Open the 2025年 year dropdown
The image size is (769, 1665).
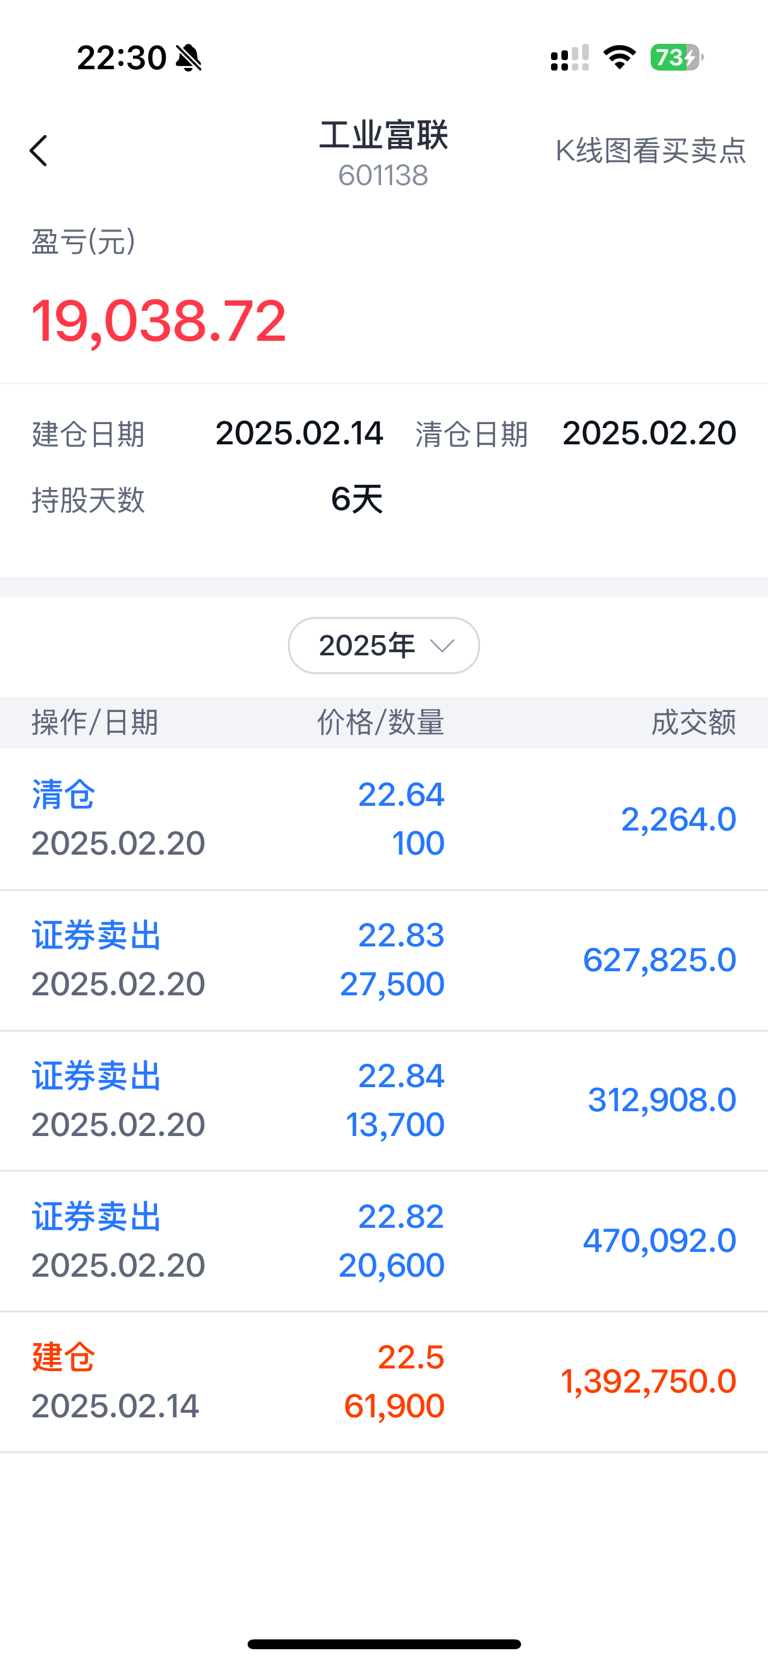click(x=384, y=646)
